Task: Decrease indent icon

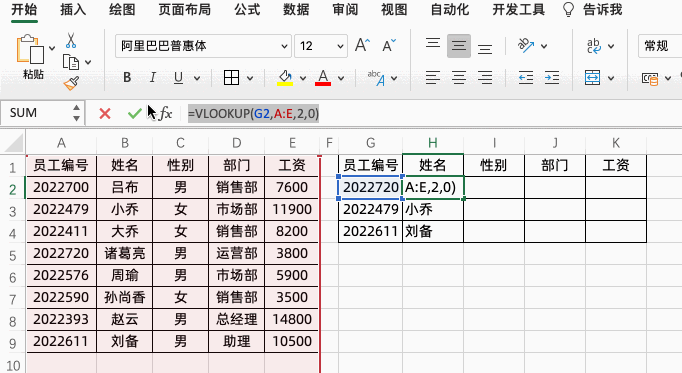Action: click(x=526, y=78)
